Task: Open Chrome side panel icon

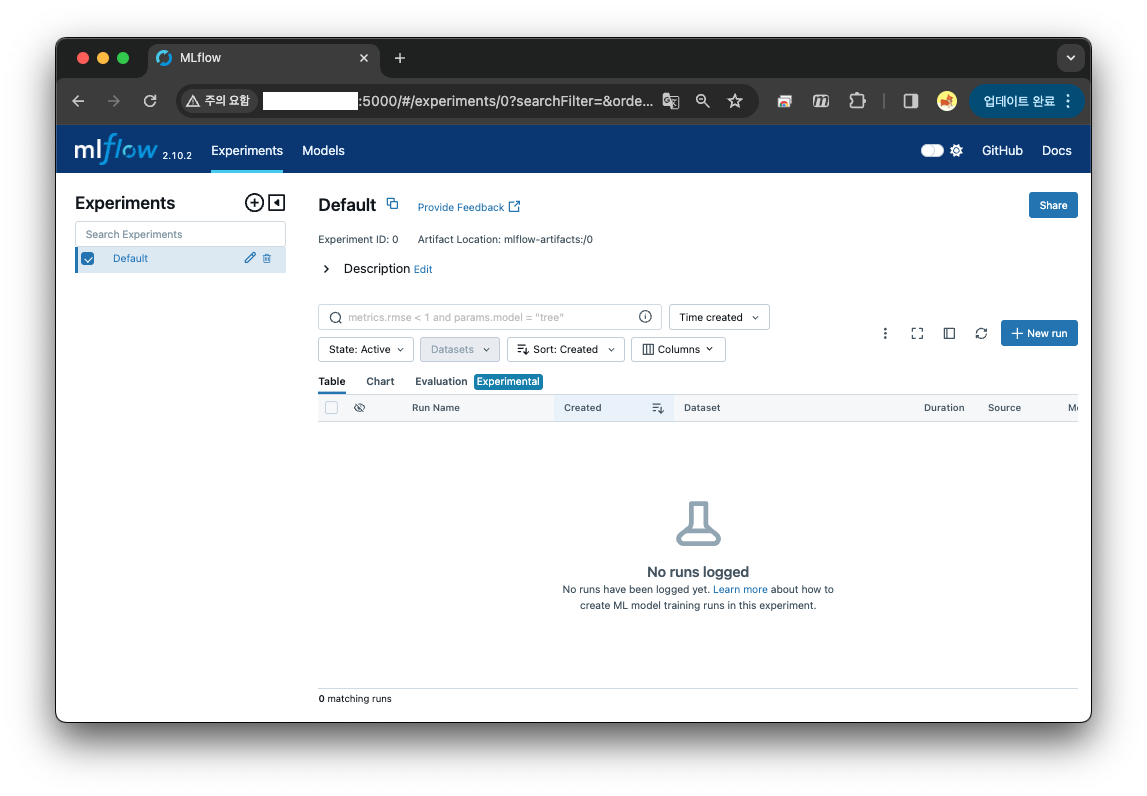Action: 911,101
